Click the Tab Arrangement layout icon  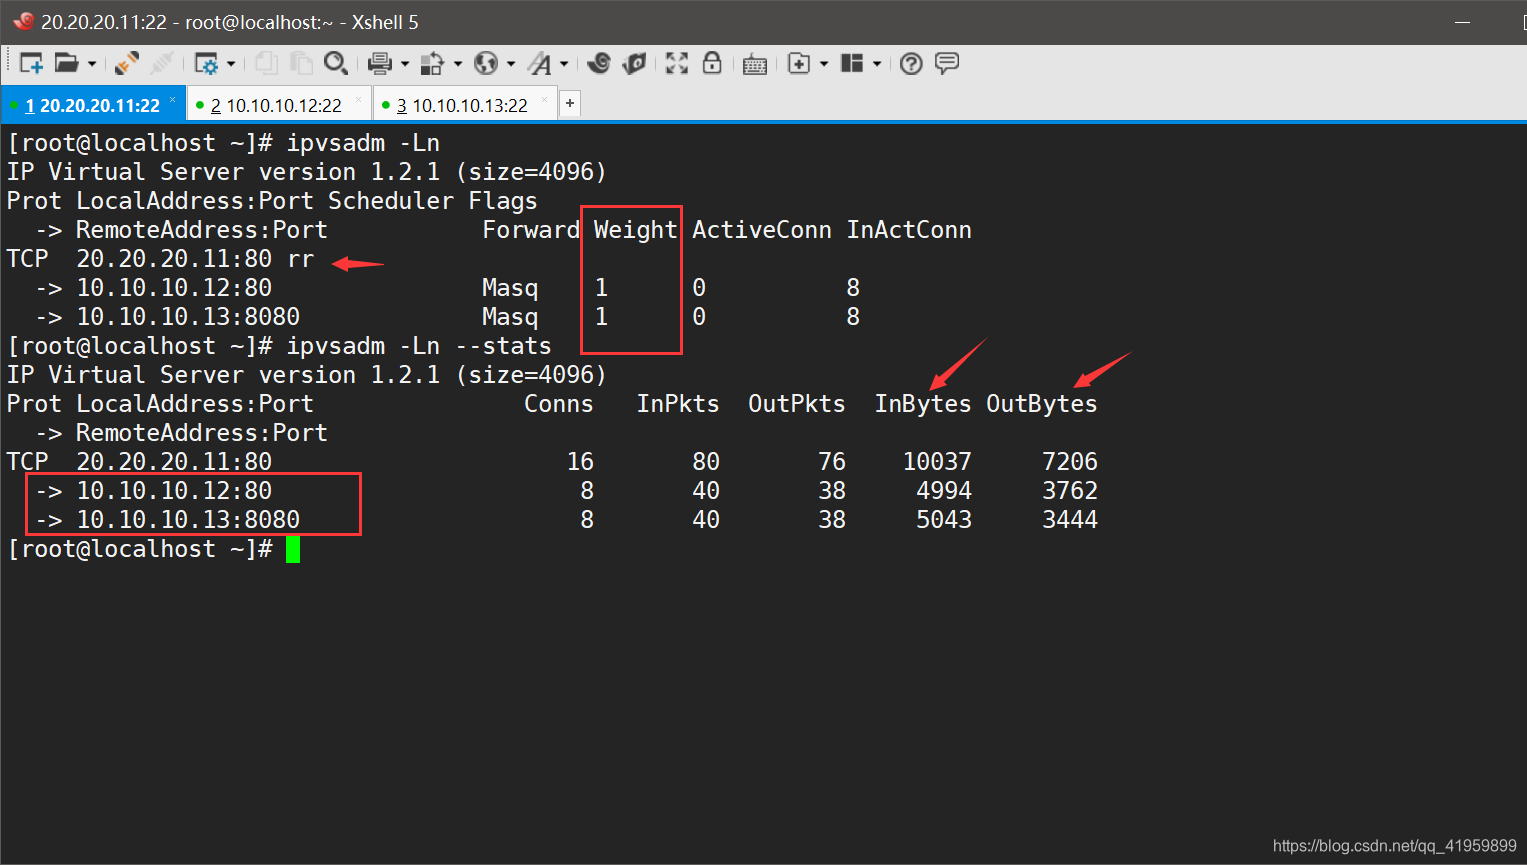[852, 64]
